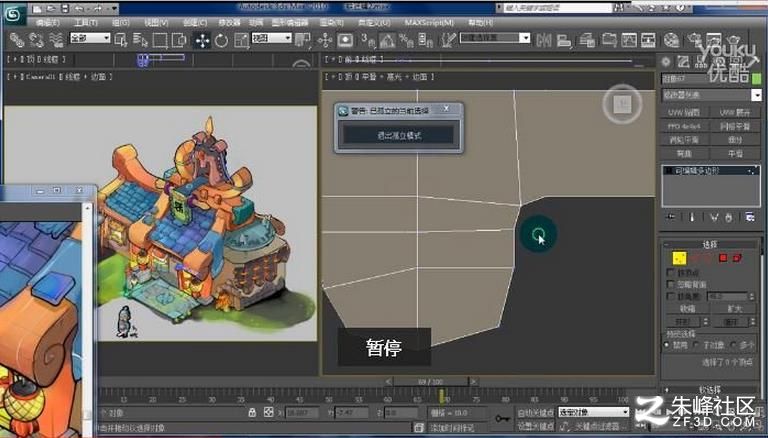Open the Modifier List dropdown
Viewport: 768px width, 438px height.
711,95
